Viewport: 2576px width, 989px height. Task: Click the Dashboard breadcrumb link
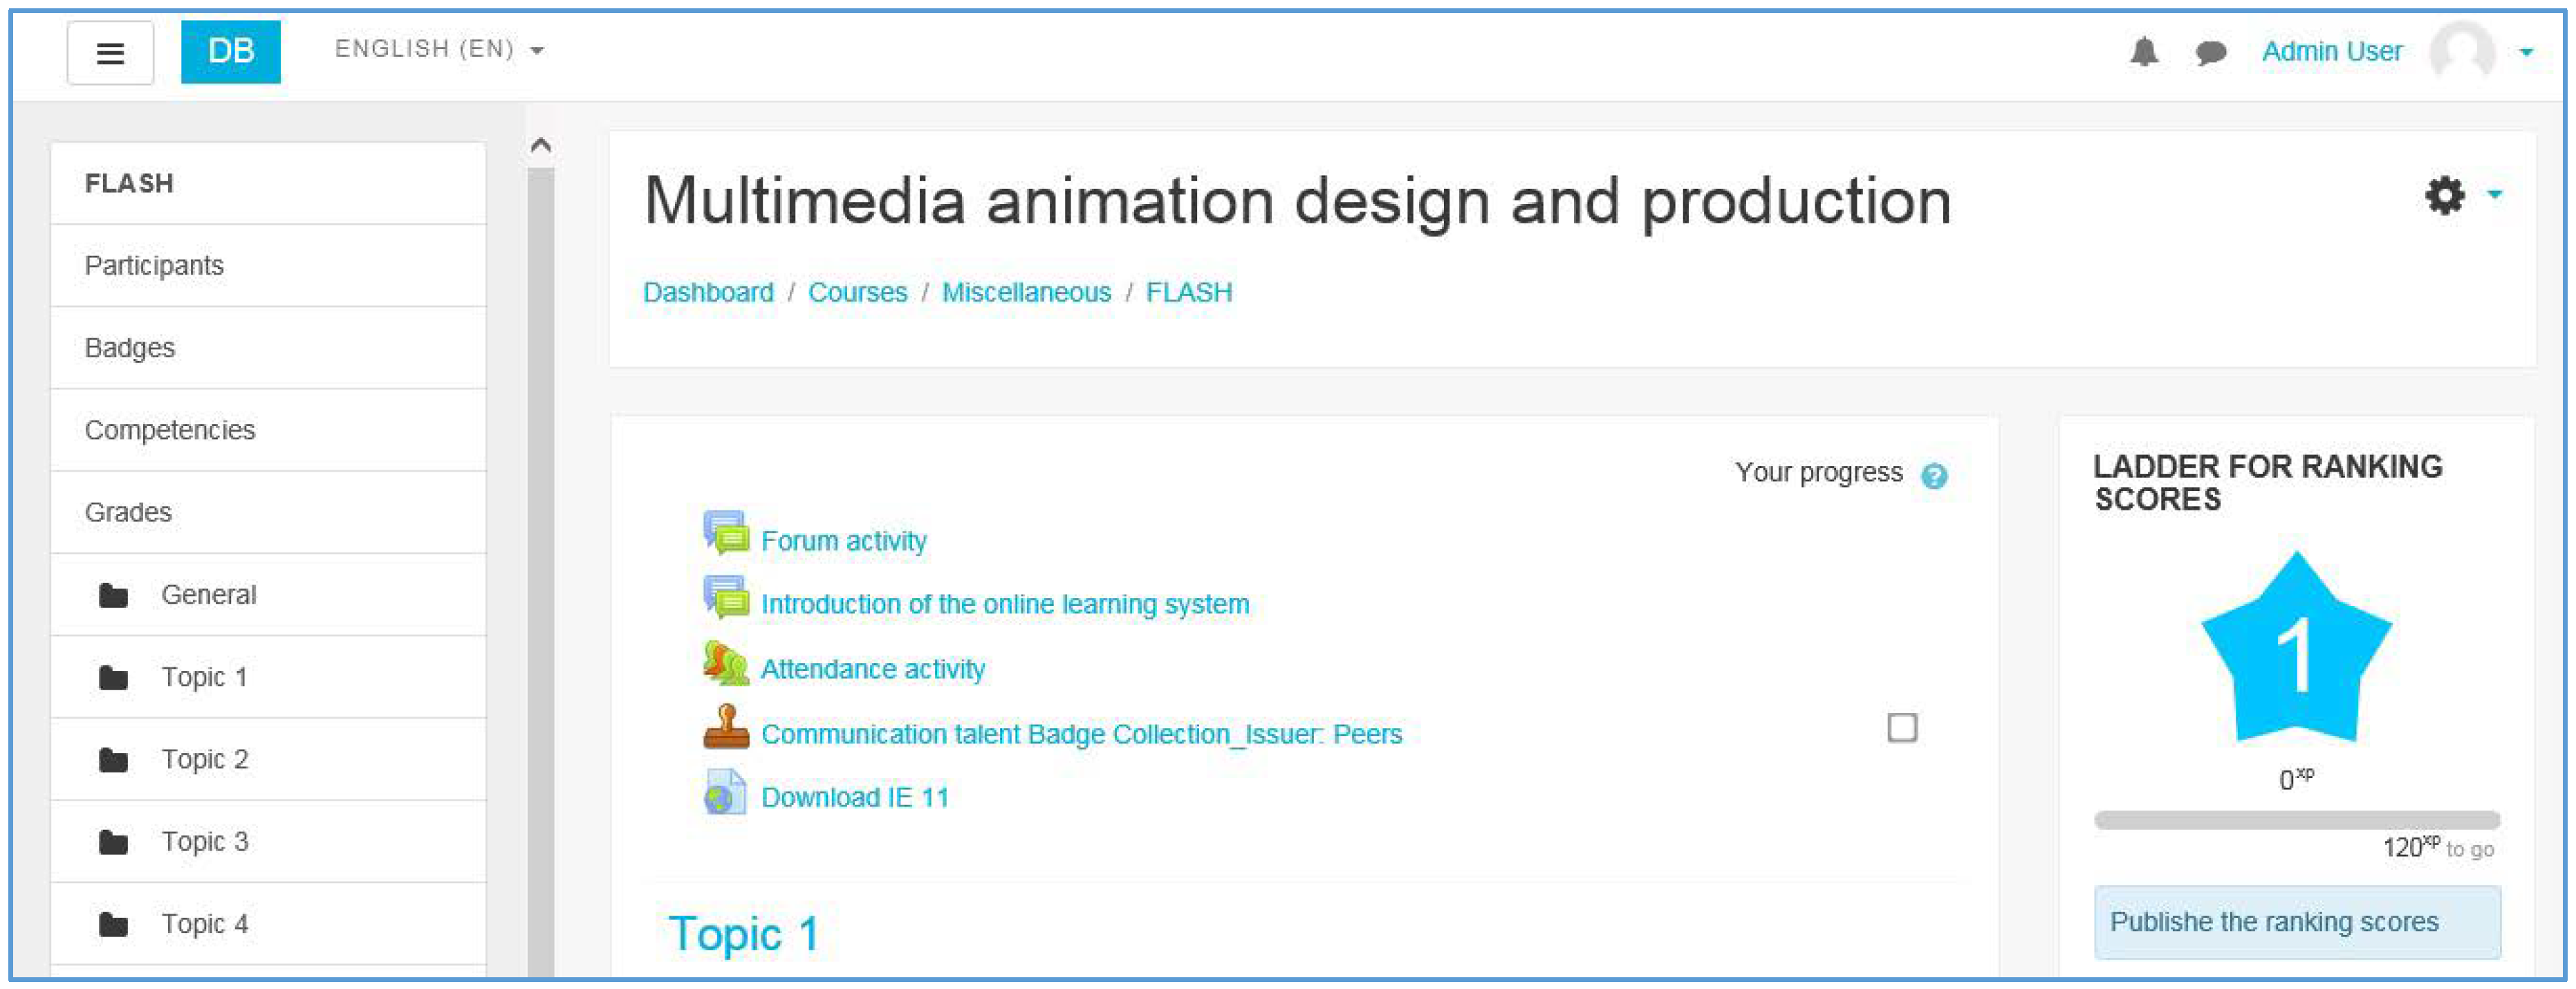(x=708, y=292)
